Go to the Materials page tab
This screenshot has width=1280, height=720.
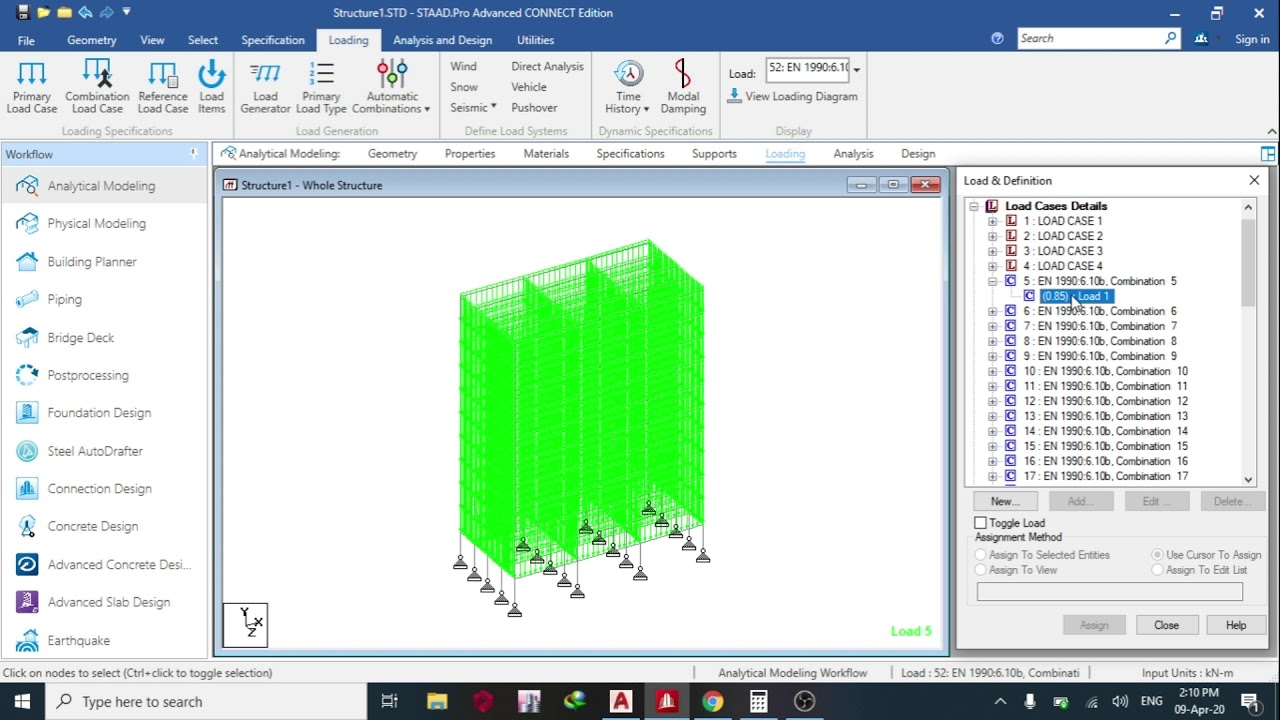point(546,154)
